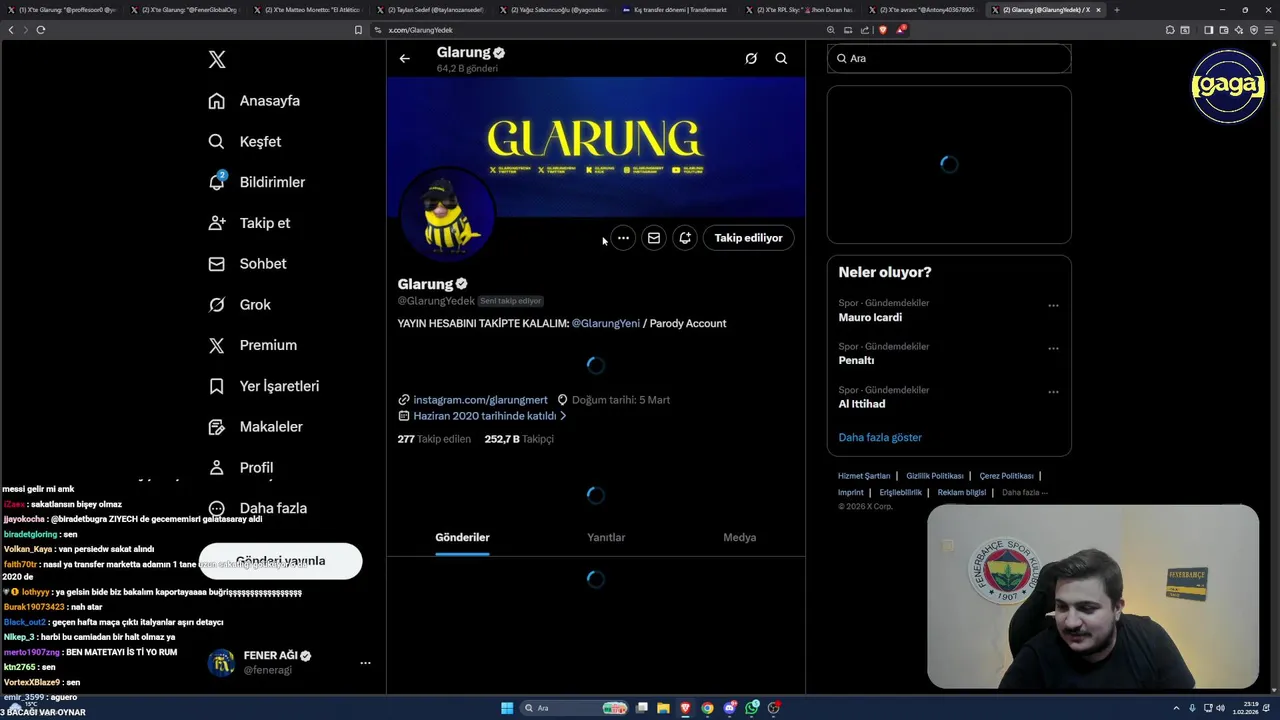Send message to Glarung via envelope icon

[654, 238]
